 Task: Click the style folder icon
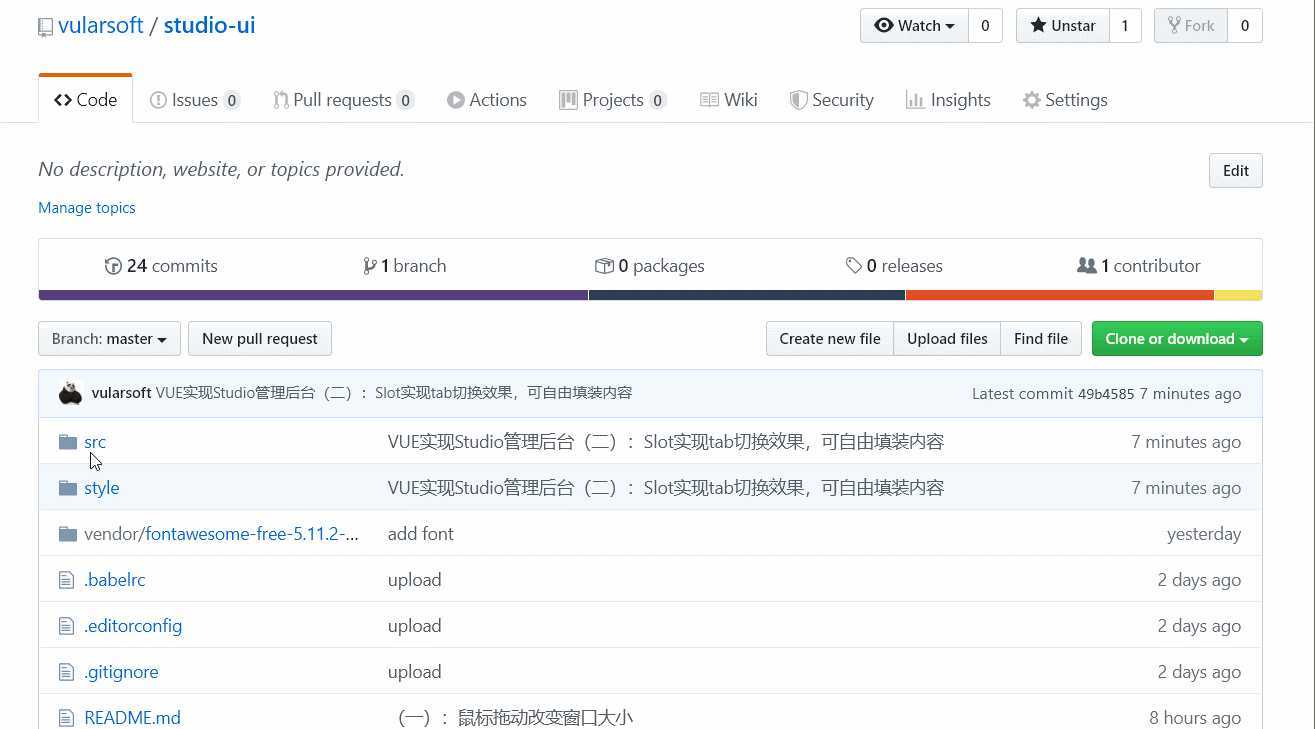click(x=68, y=488)
